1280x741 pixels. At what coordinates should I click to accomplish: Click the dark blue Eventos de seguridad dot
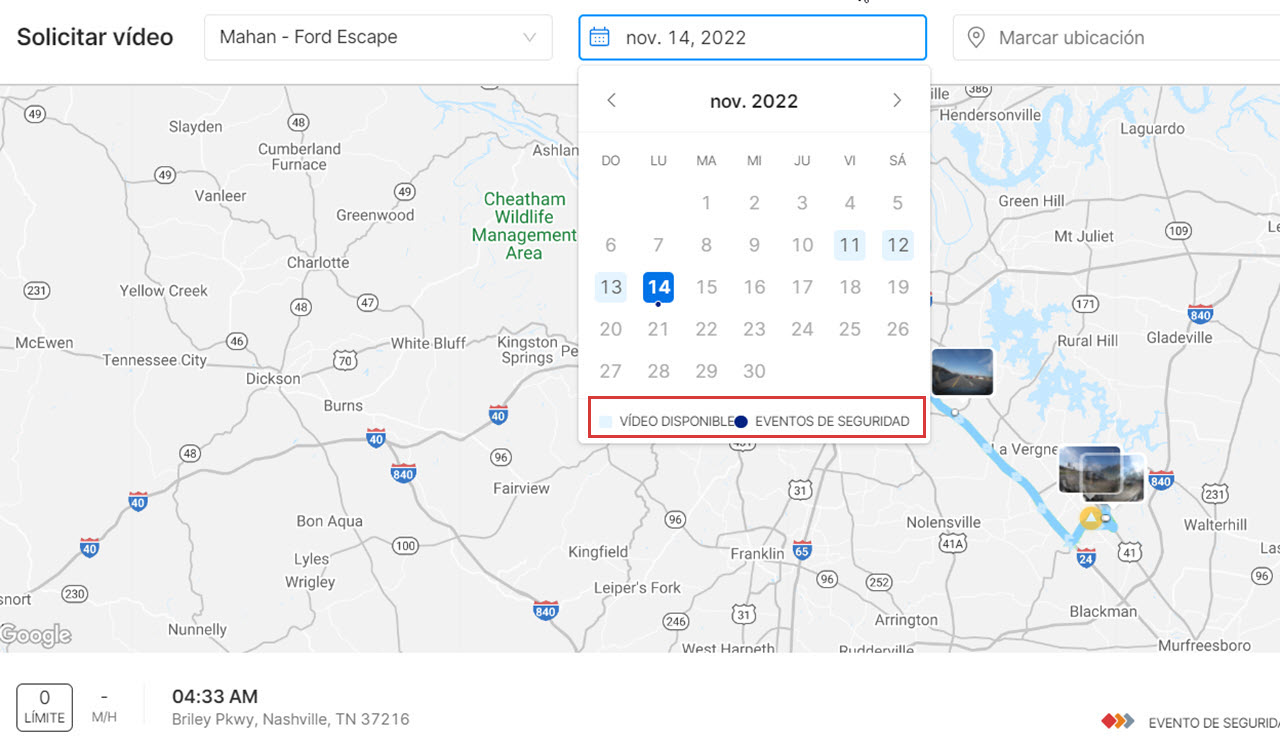741,422
